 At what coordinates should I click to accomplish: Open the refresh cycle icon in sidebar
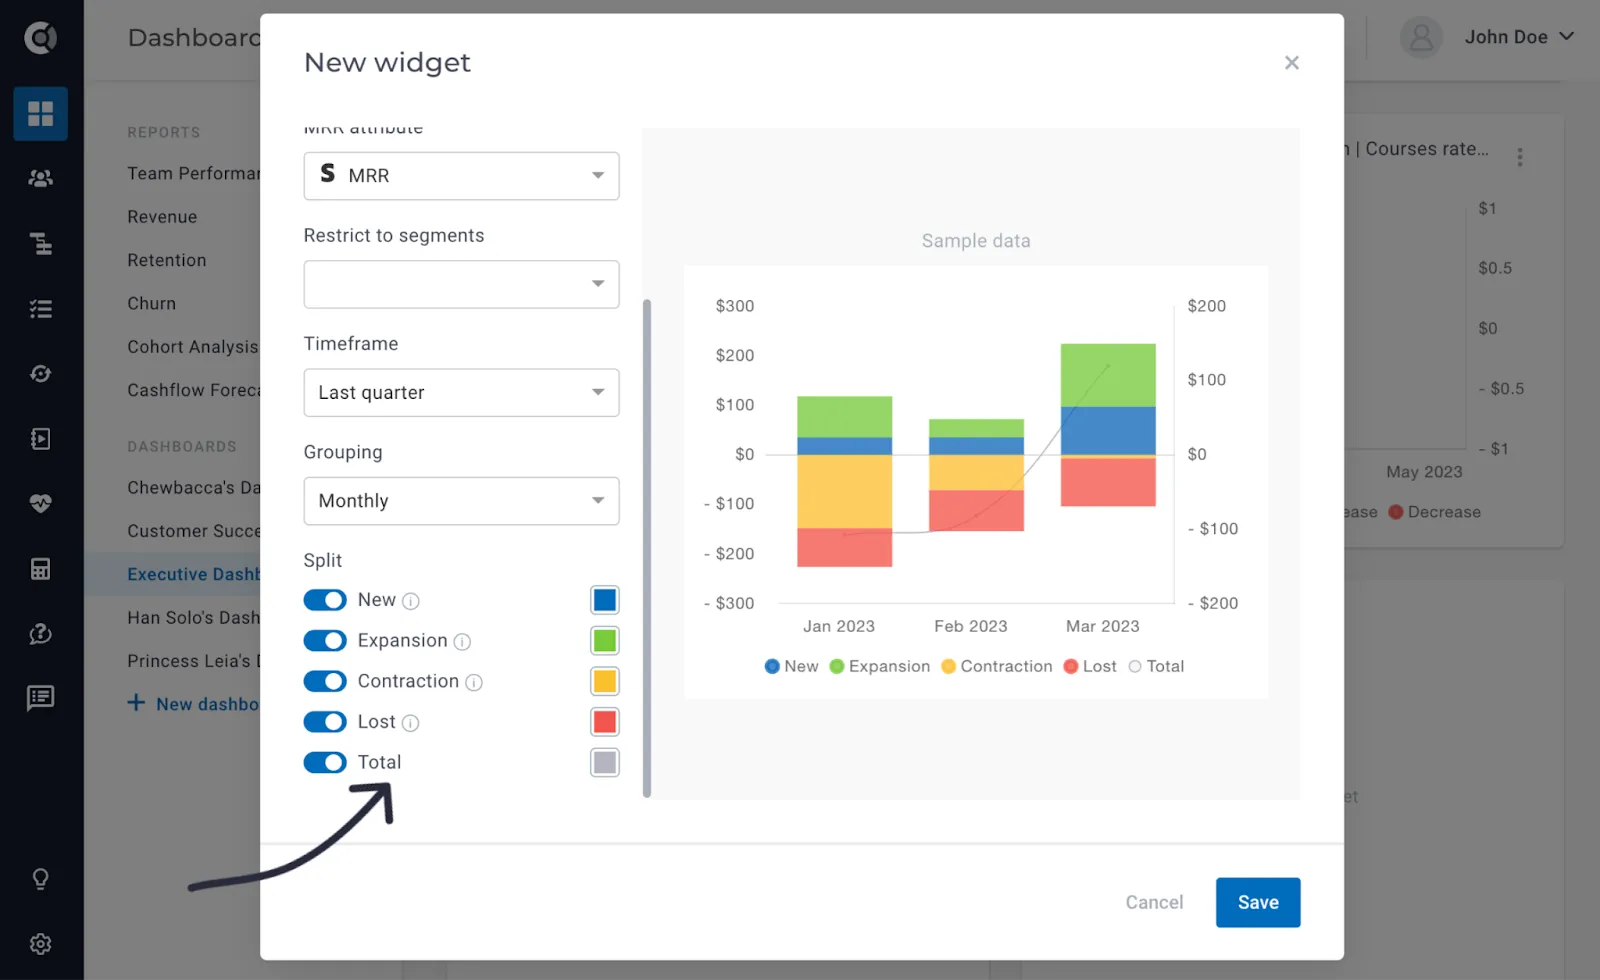coord(41,374)
